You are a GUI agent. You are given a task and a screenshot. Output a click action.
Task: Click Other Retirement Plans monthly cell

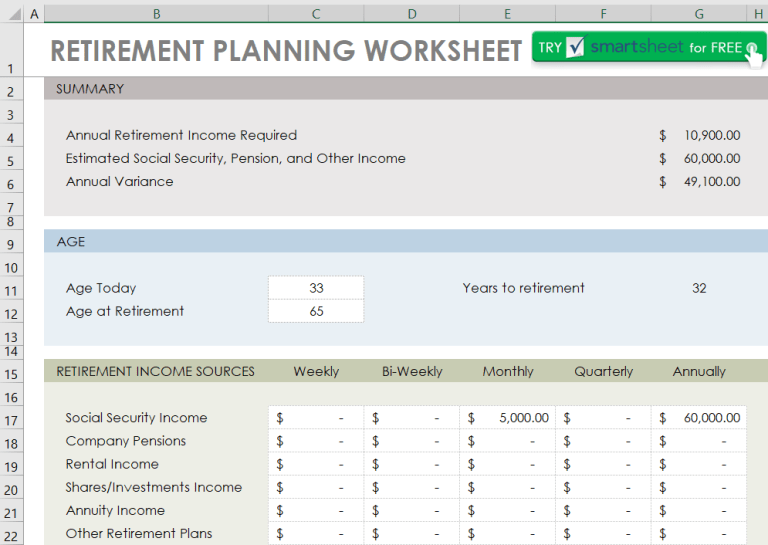coord(507,534)
